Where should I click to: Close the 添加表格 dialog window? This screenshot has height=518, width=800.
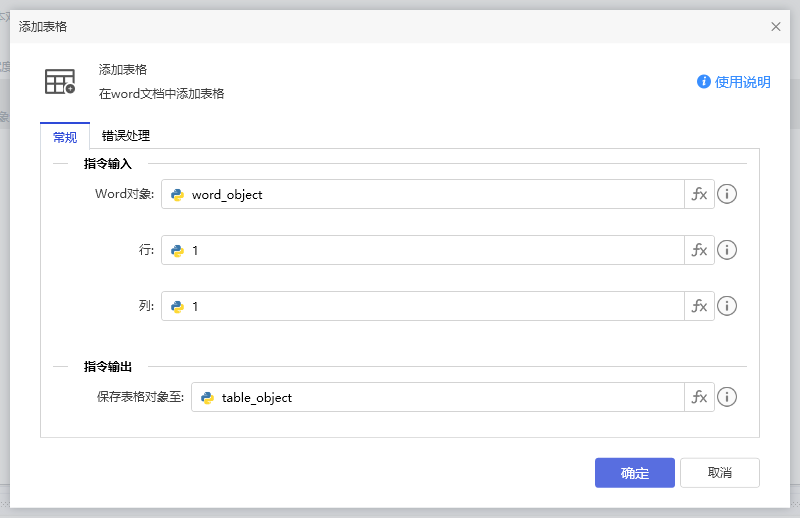[776, 27]
